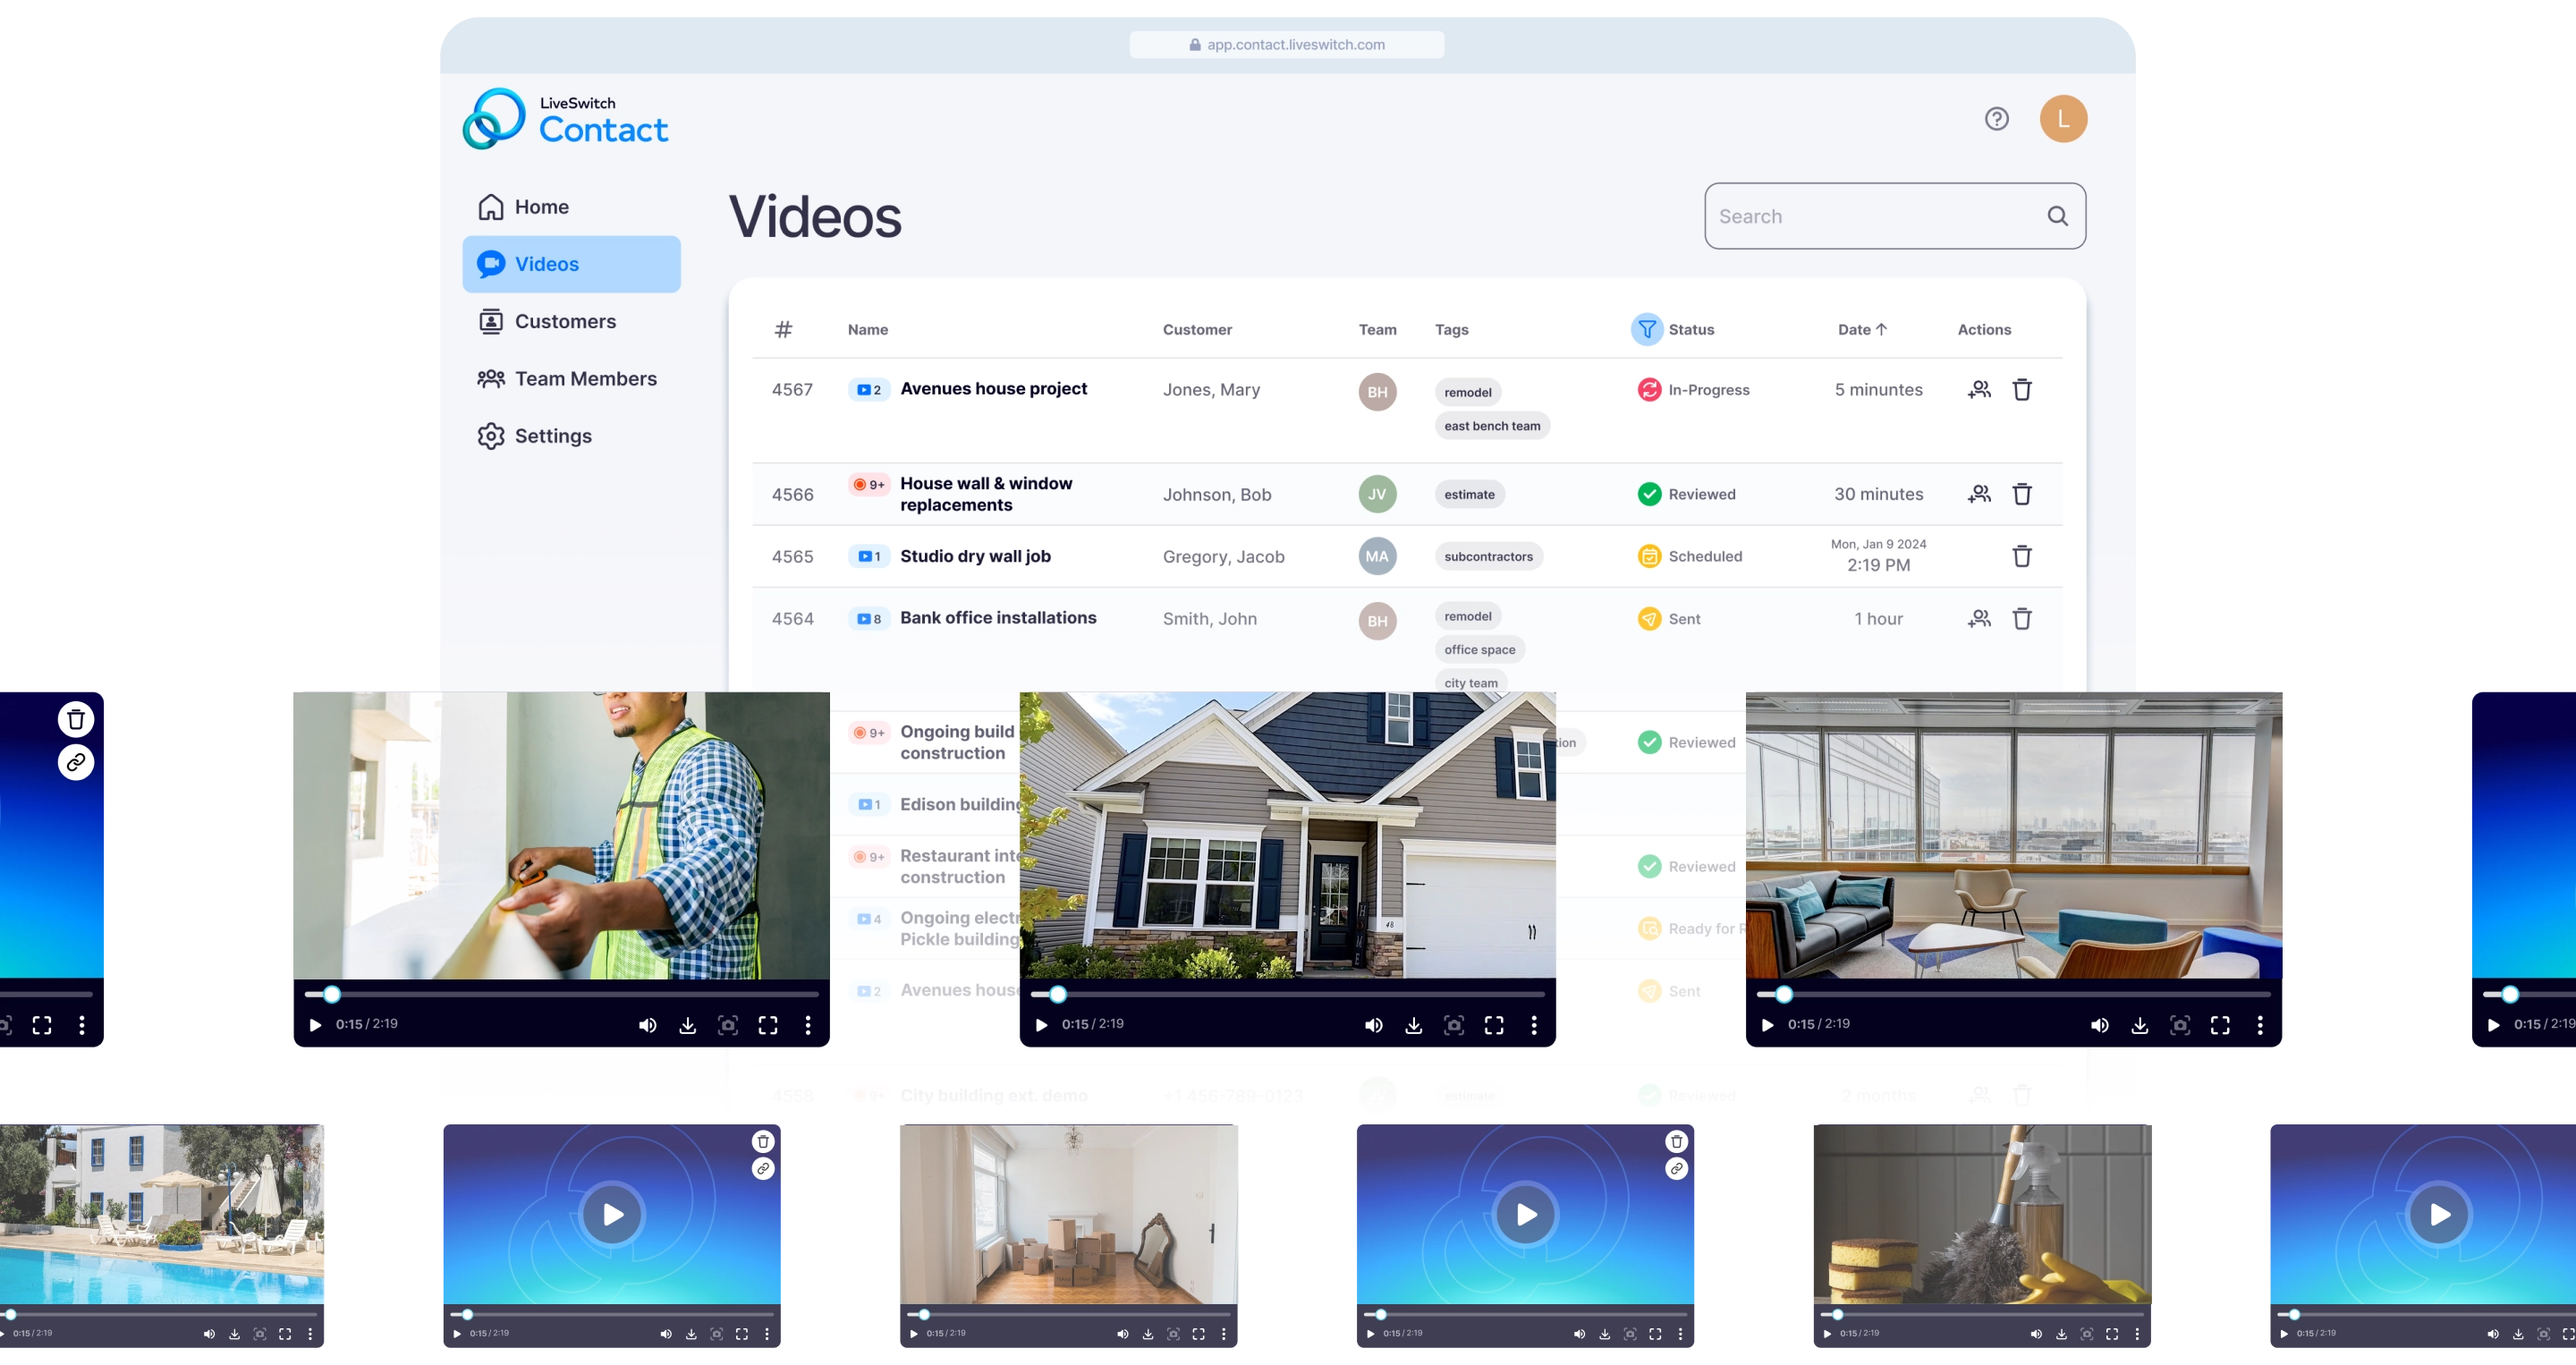Click the download icon on the center house video
This screenshot has width=2576, height=1365.
tap(1416, 1022)
